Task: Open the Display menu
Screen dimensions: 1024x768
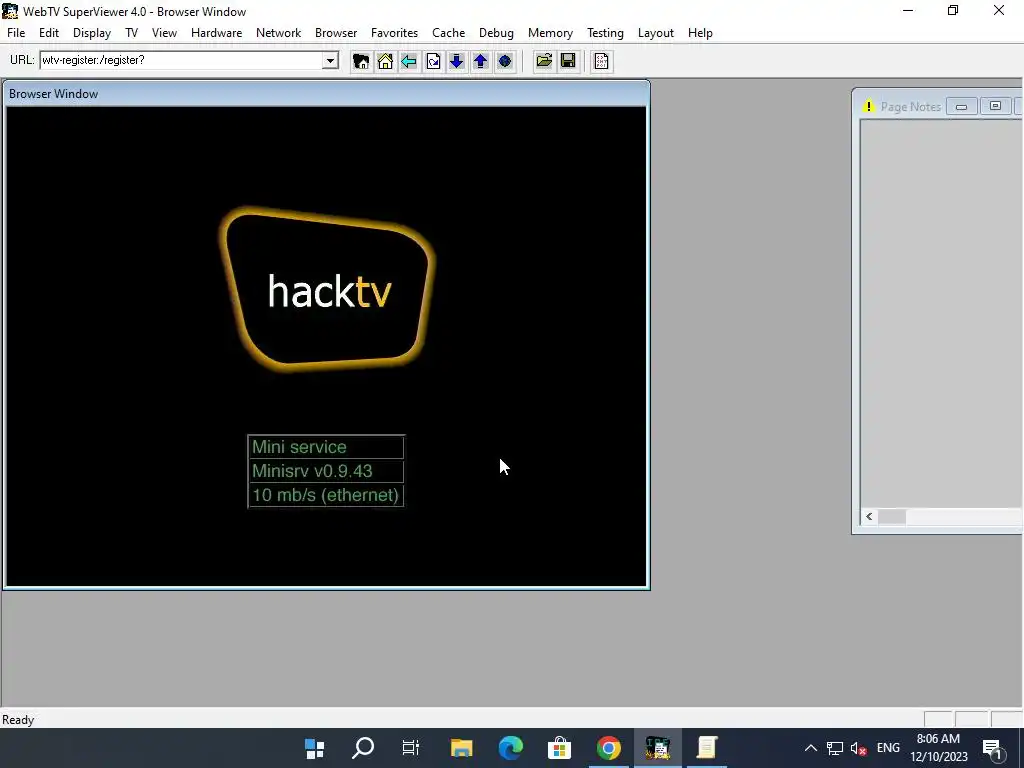Action: (x=91, y=33)
